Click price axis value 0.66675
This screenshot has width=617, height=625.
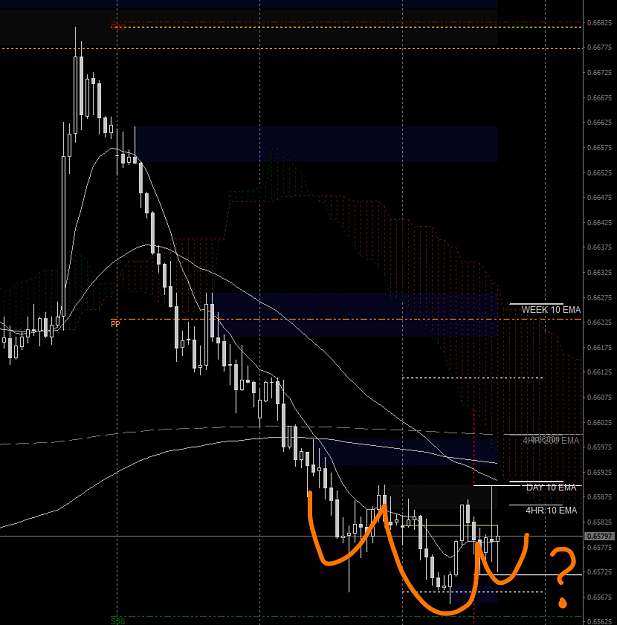[x=599, y=98]
